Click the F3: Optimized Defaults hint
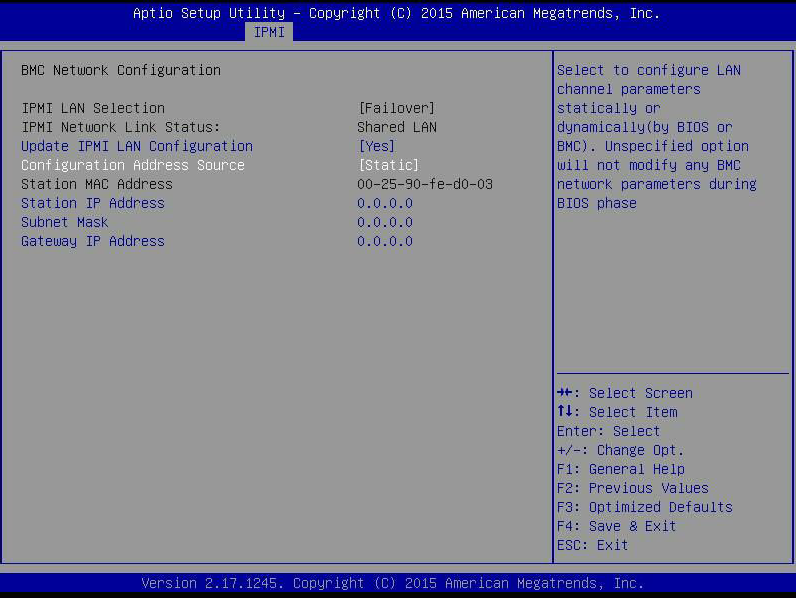 (x=645, y=507)
